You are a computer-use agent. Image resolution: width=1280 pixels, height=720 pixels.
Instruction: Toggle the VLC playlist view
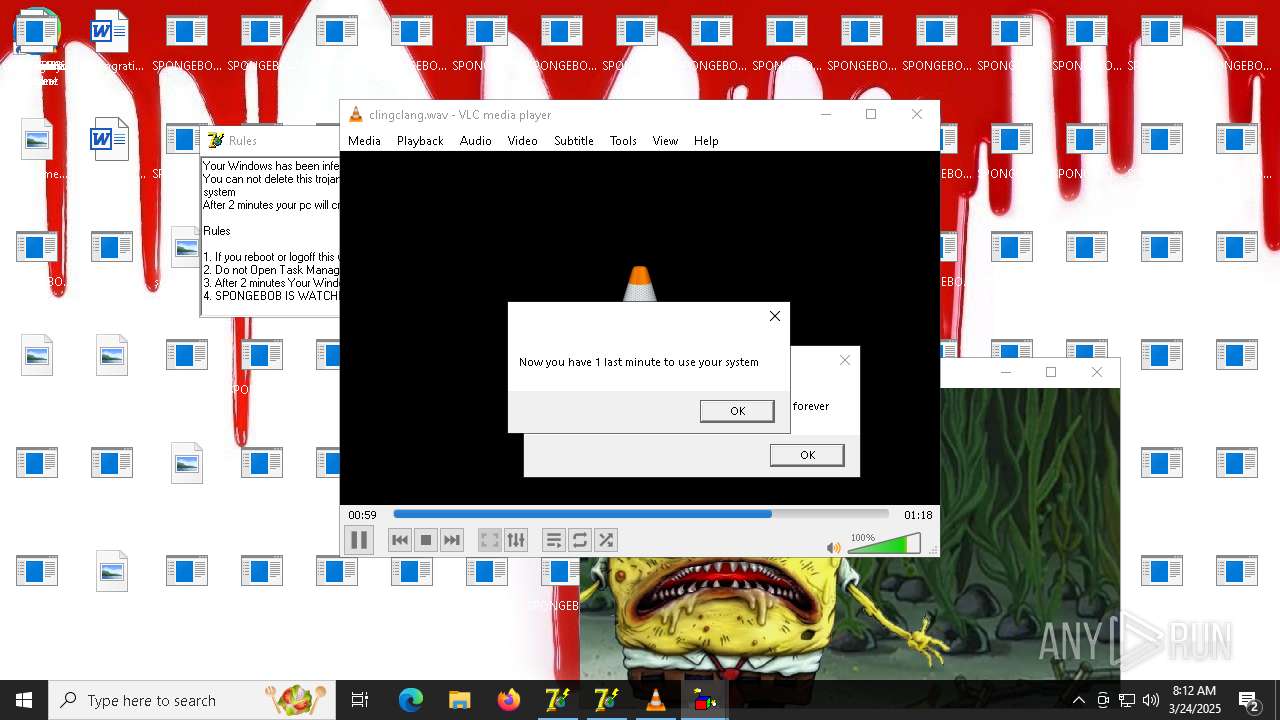[554, 540]
